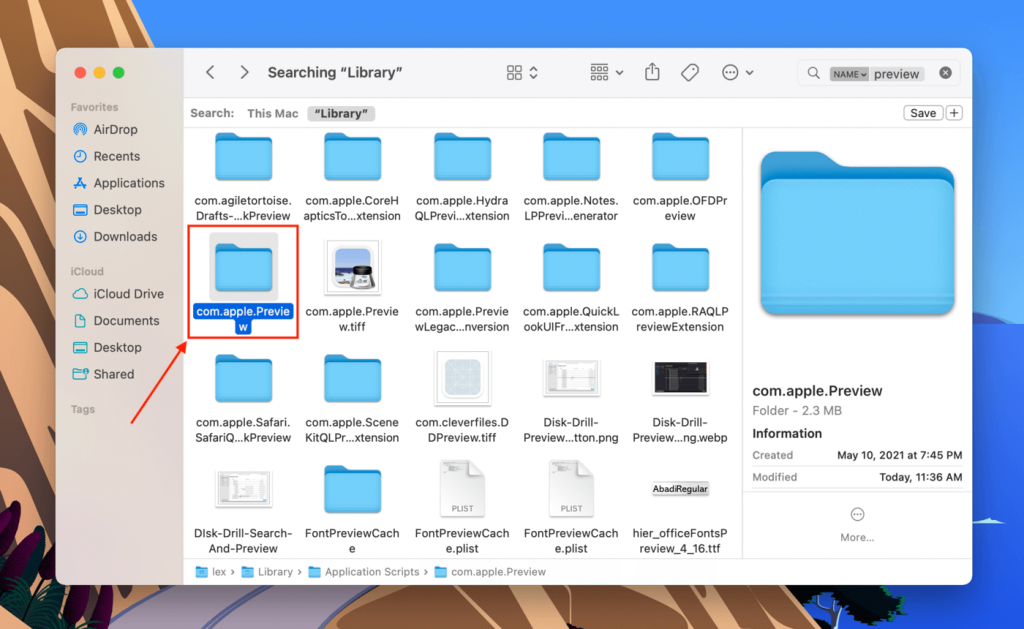This screenshot has width=1024, height=629.
Task: Click the Save button for this search
Action: 922,112
